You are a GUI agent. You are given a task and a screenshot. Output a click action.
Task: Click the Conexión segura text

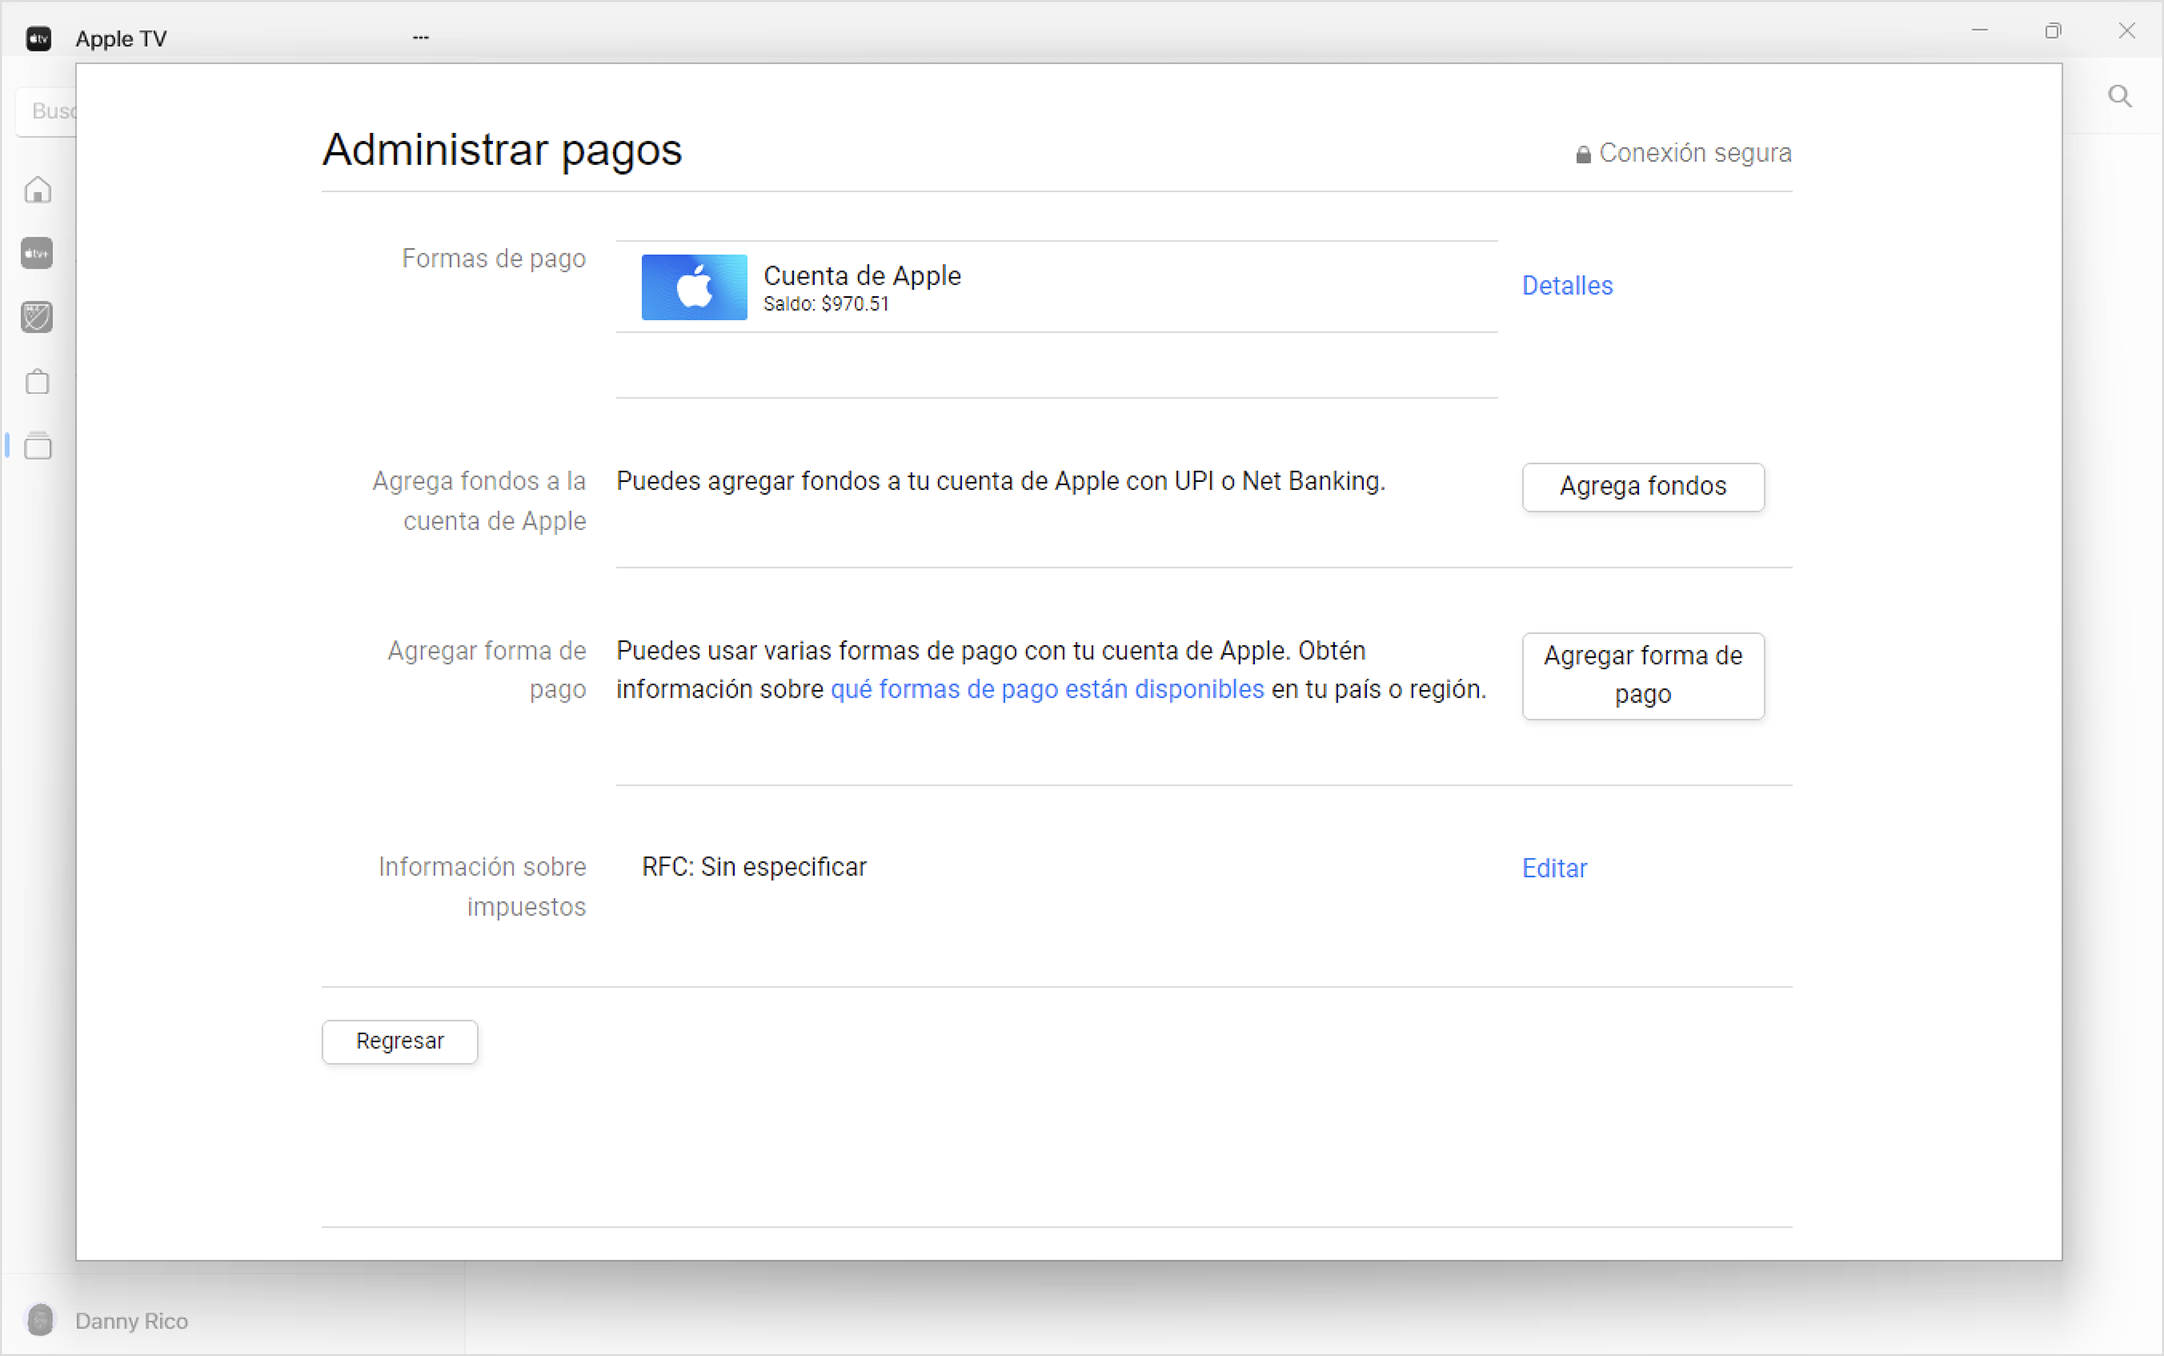(x=1695, y=153)
